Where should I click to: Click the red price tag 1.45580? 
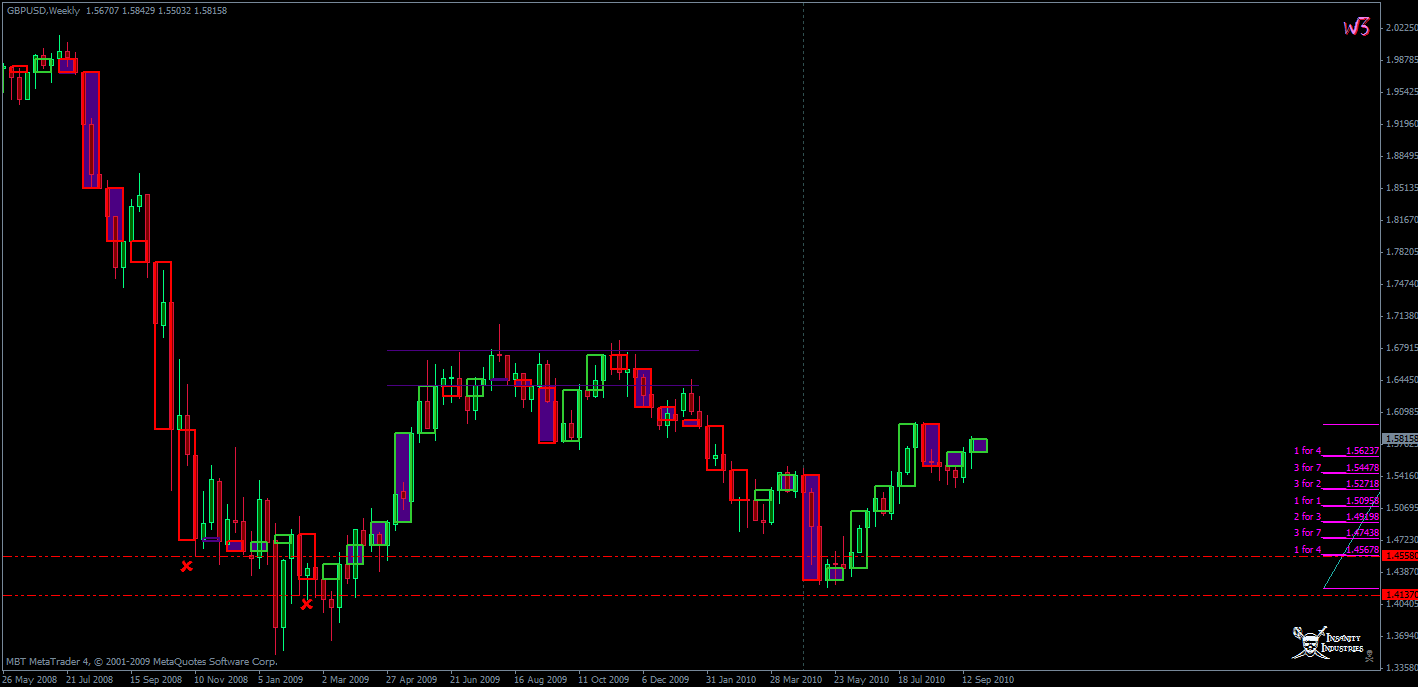click(1400, 555)
